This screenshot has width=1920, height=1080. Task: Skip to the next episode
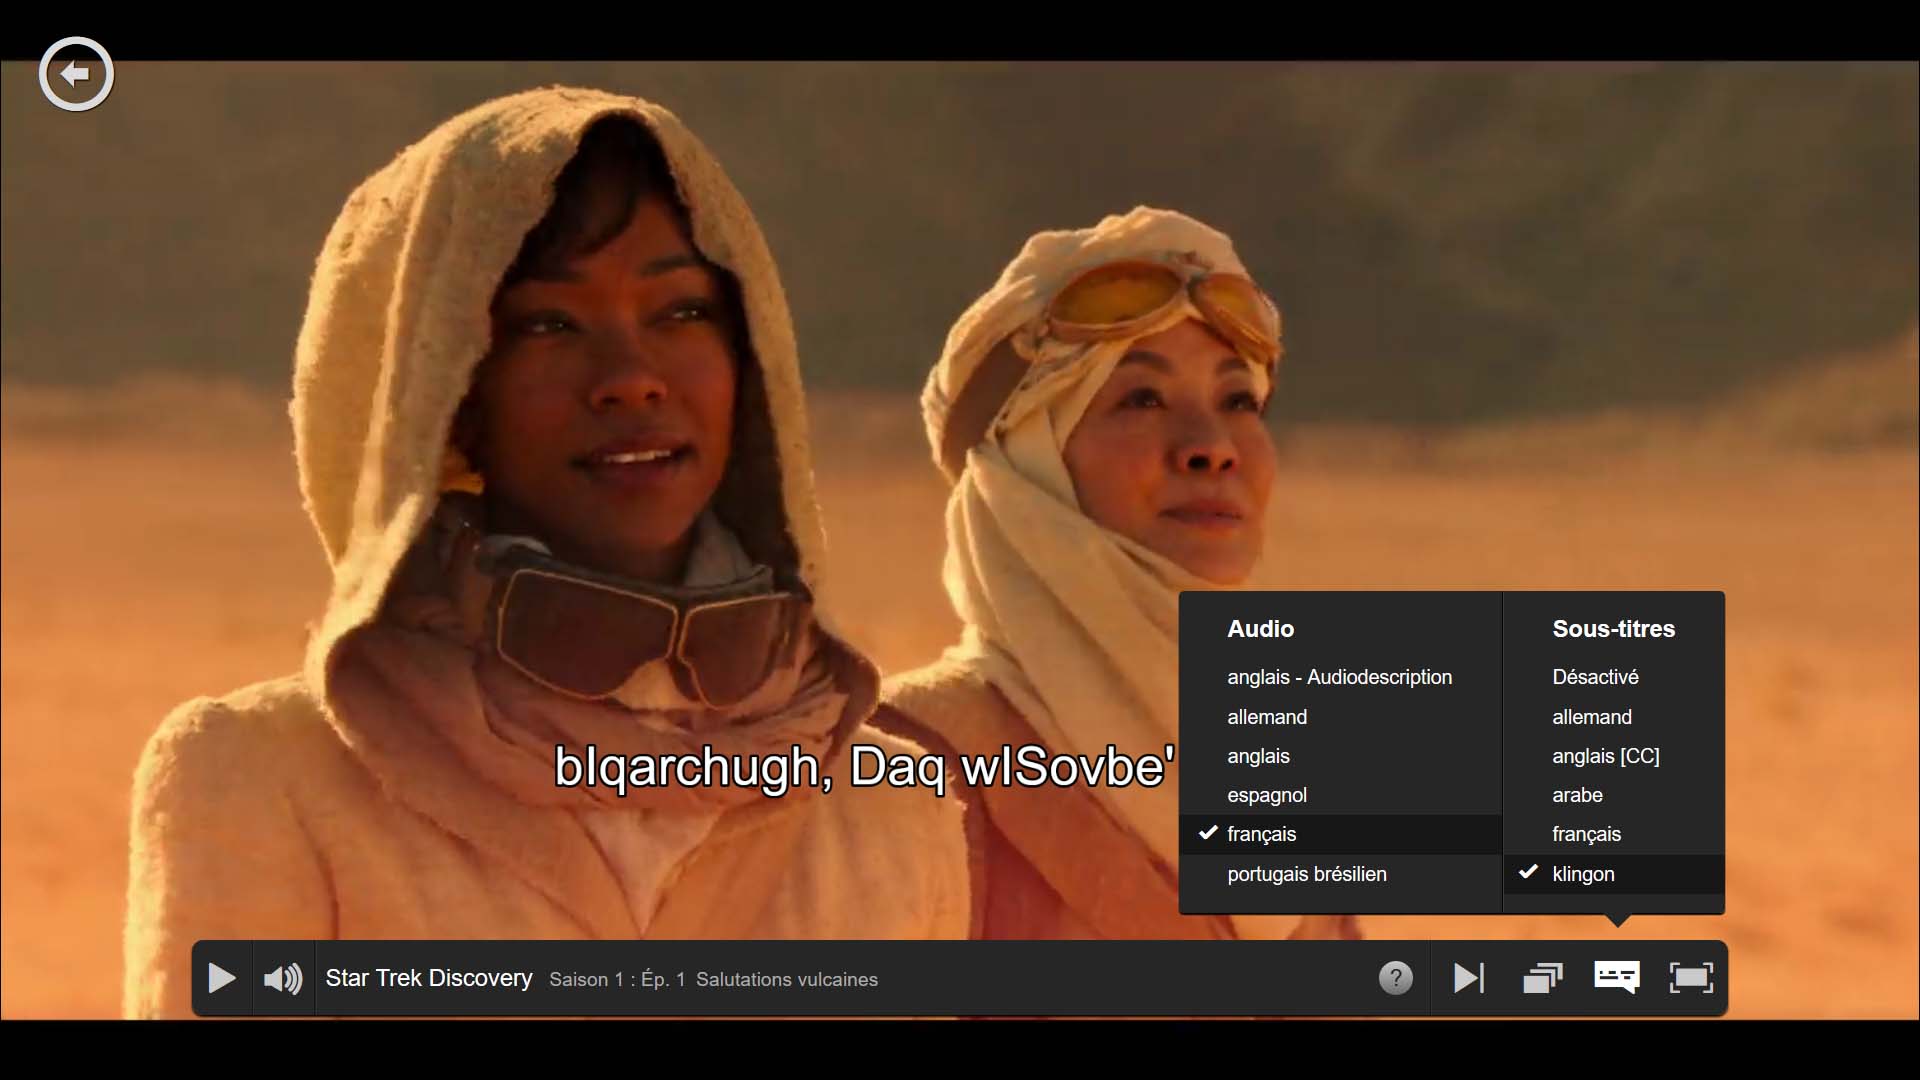[x=1468, y=978]
